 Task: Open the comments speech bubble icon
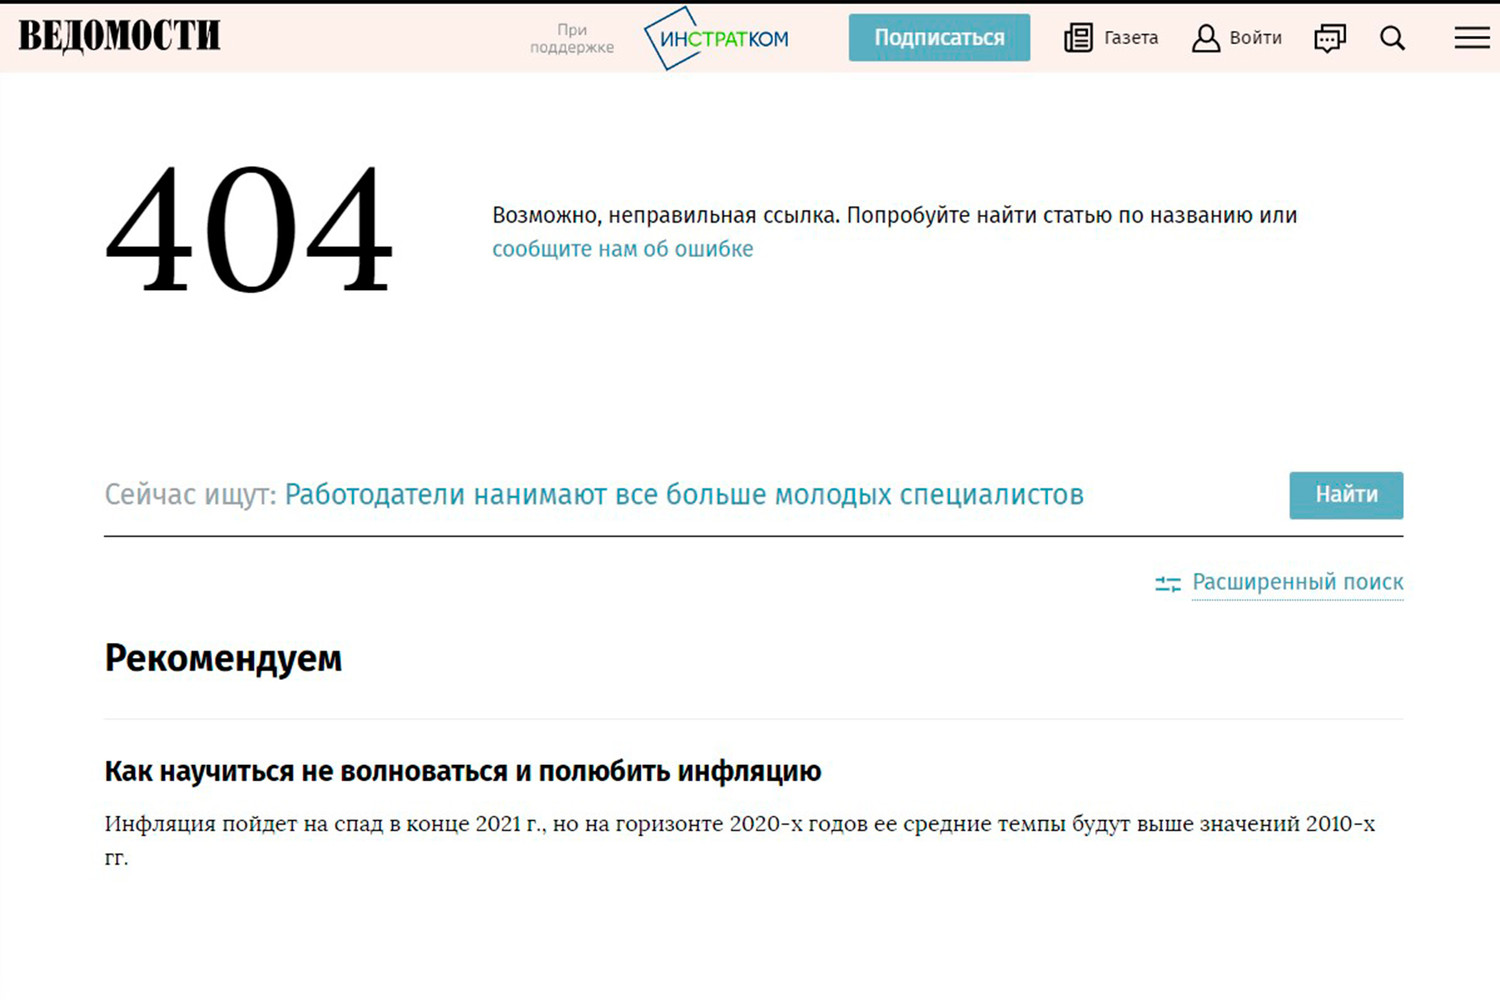point(1329,38)
